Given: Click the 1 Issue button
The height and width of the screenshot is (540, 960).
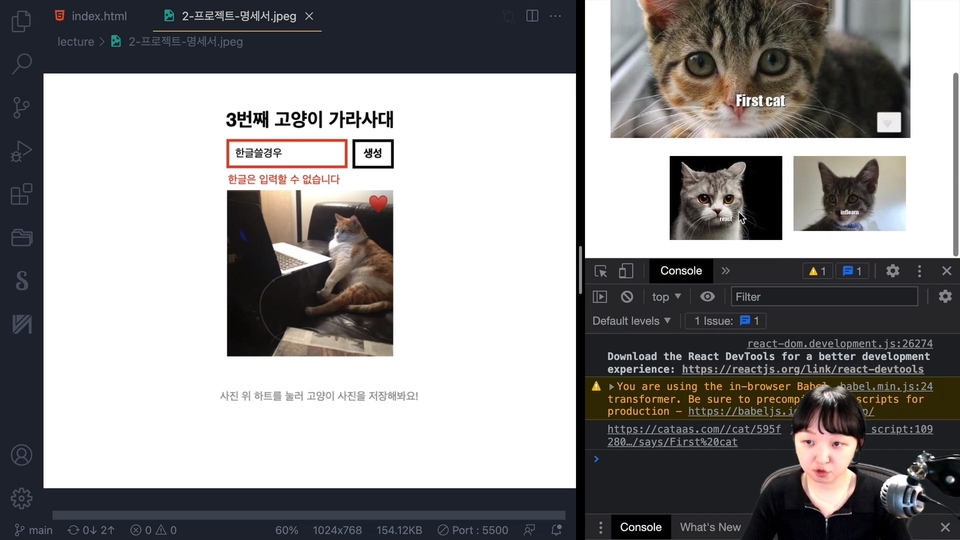Looking at the screenshot, I should tap(726, 321).
